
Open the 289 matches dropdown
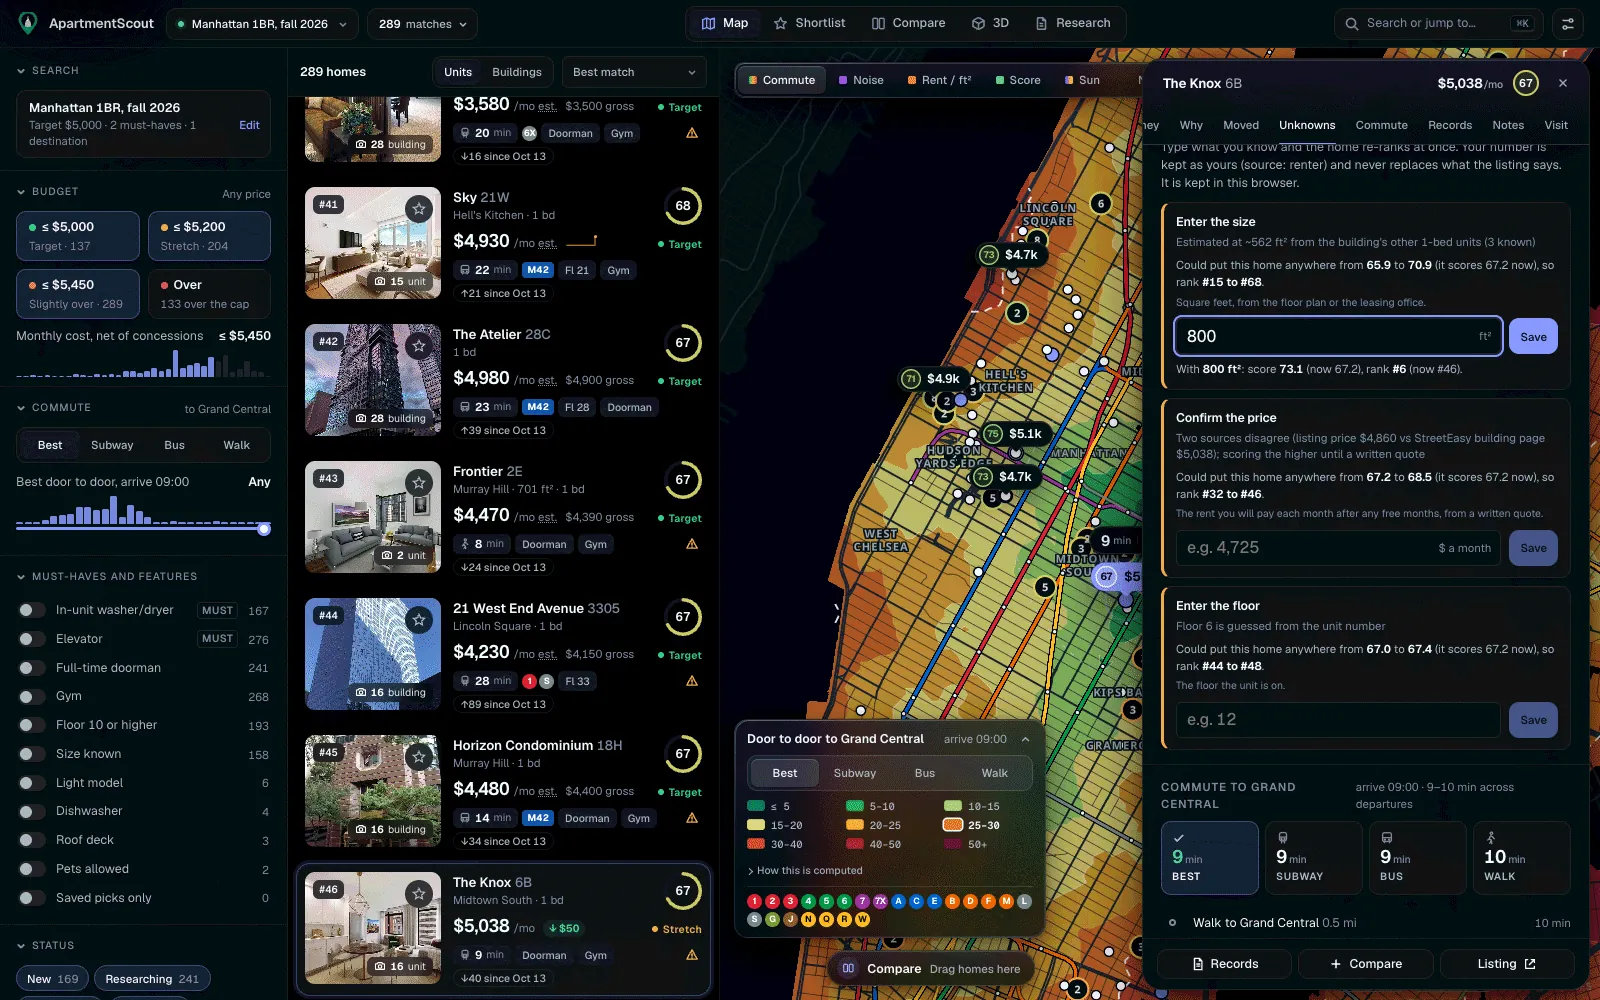click(422, 24)
